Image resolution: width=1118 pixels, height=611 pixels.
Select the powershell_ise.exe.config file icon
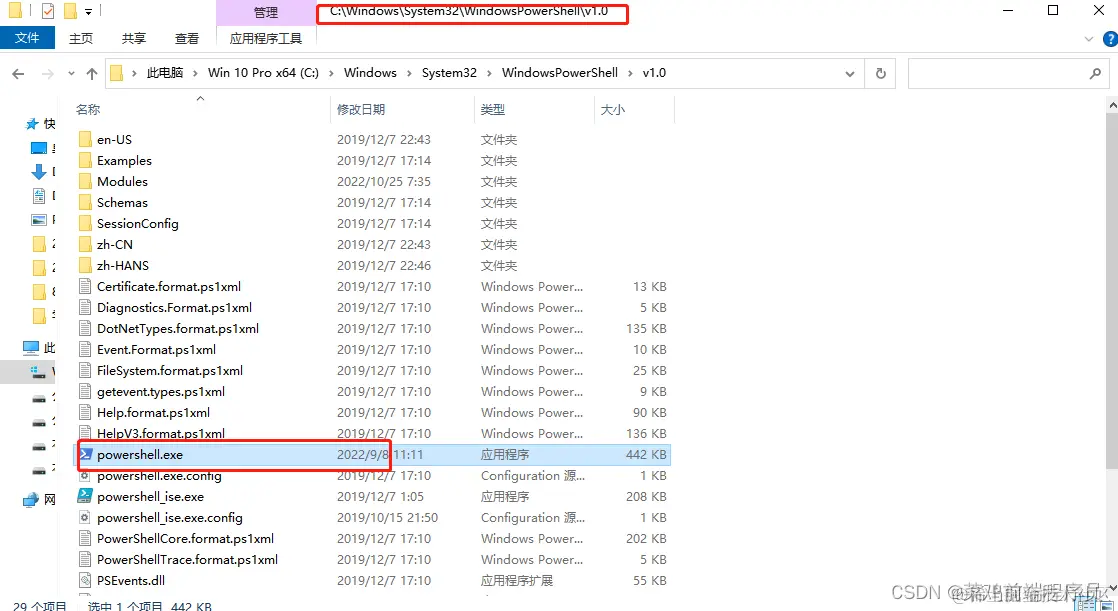(x=85, y=518)
